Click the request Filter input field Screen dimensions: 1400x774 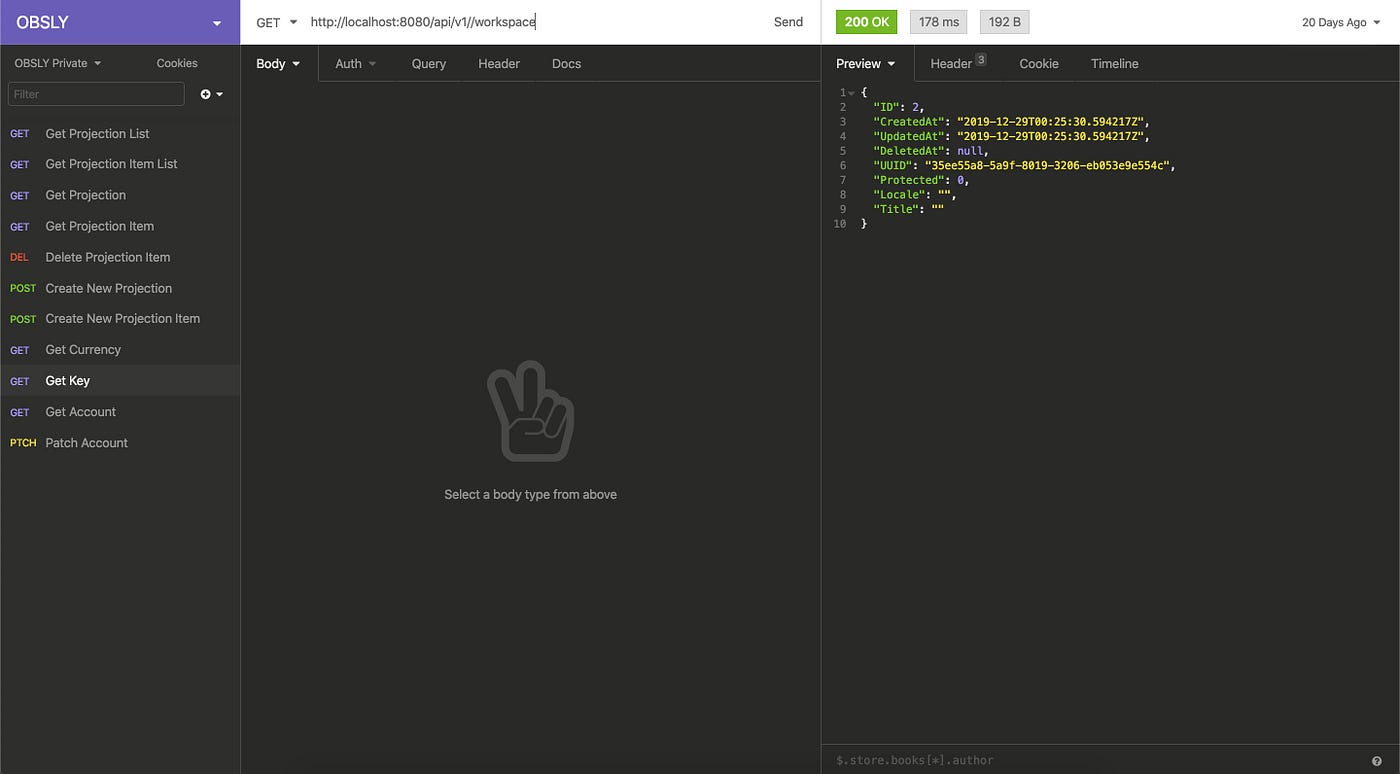[96, 94]
